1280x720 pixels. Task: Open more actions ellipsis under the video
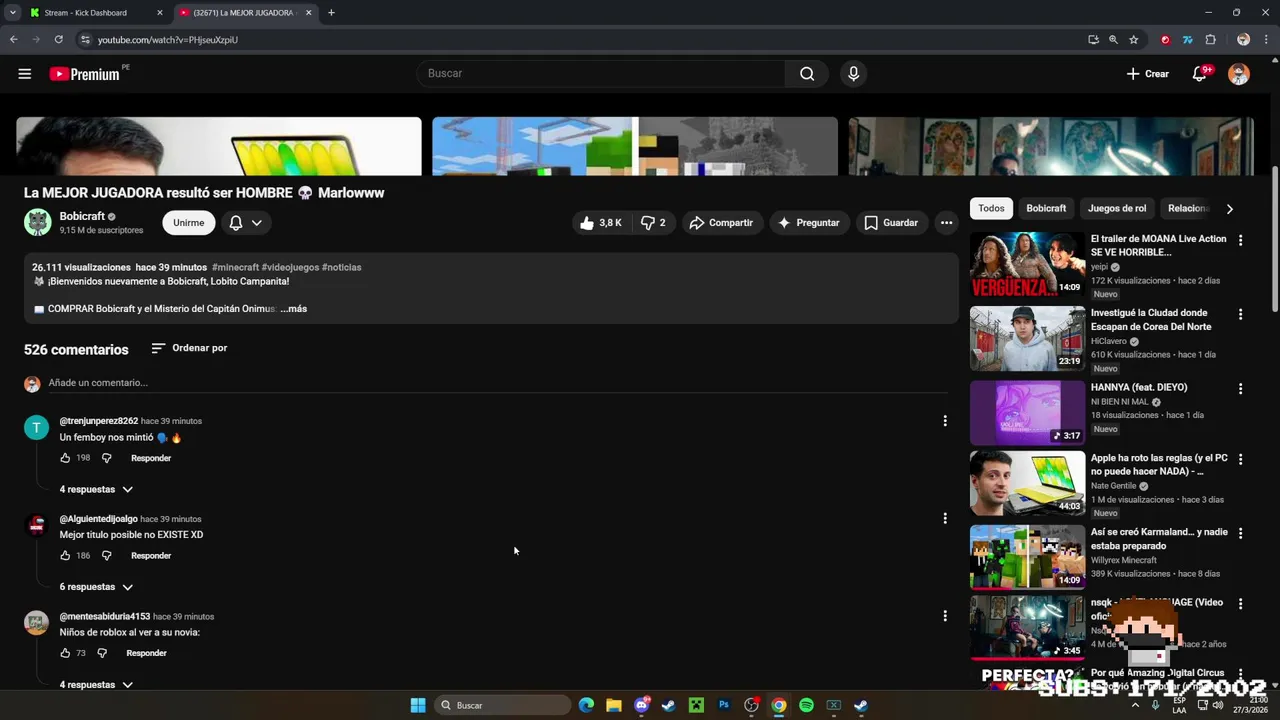click(946, 223)
